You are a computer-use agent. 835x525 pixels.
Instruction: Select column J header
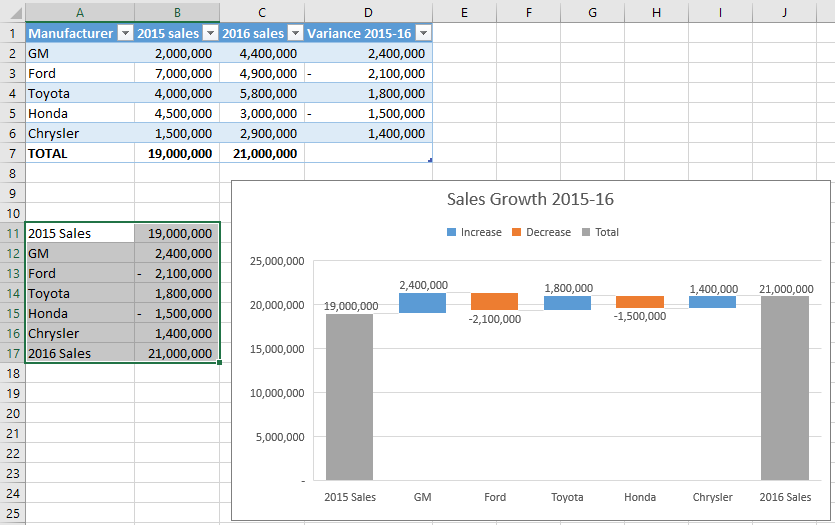click(x=784, y=12)
